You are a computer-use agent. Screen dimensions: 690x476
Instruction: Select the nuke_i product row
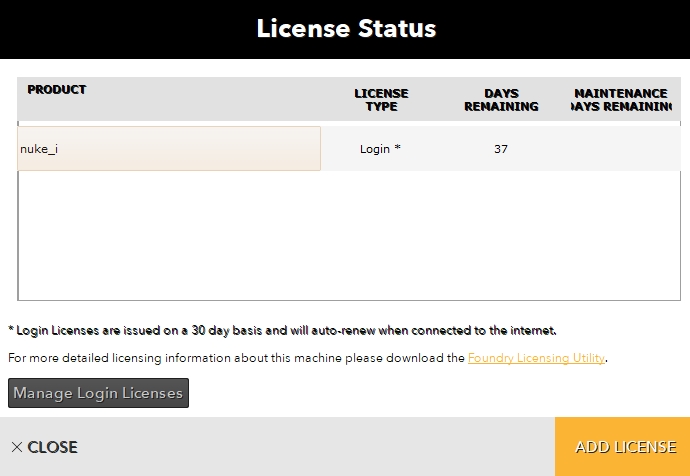pos(169,149)
